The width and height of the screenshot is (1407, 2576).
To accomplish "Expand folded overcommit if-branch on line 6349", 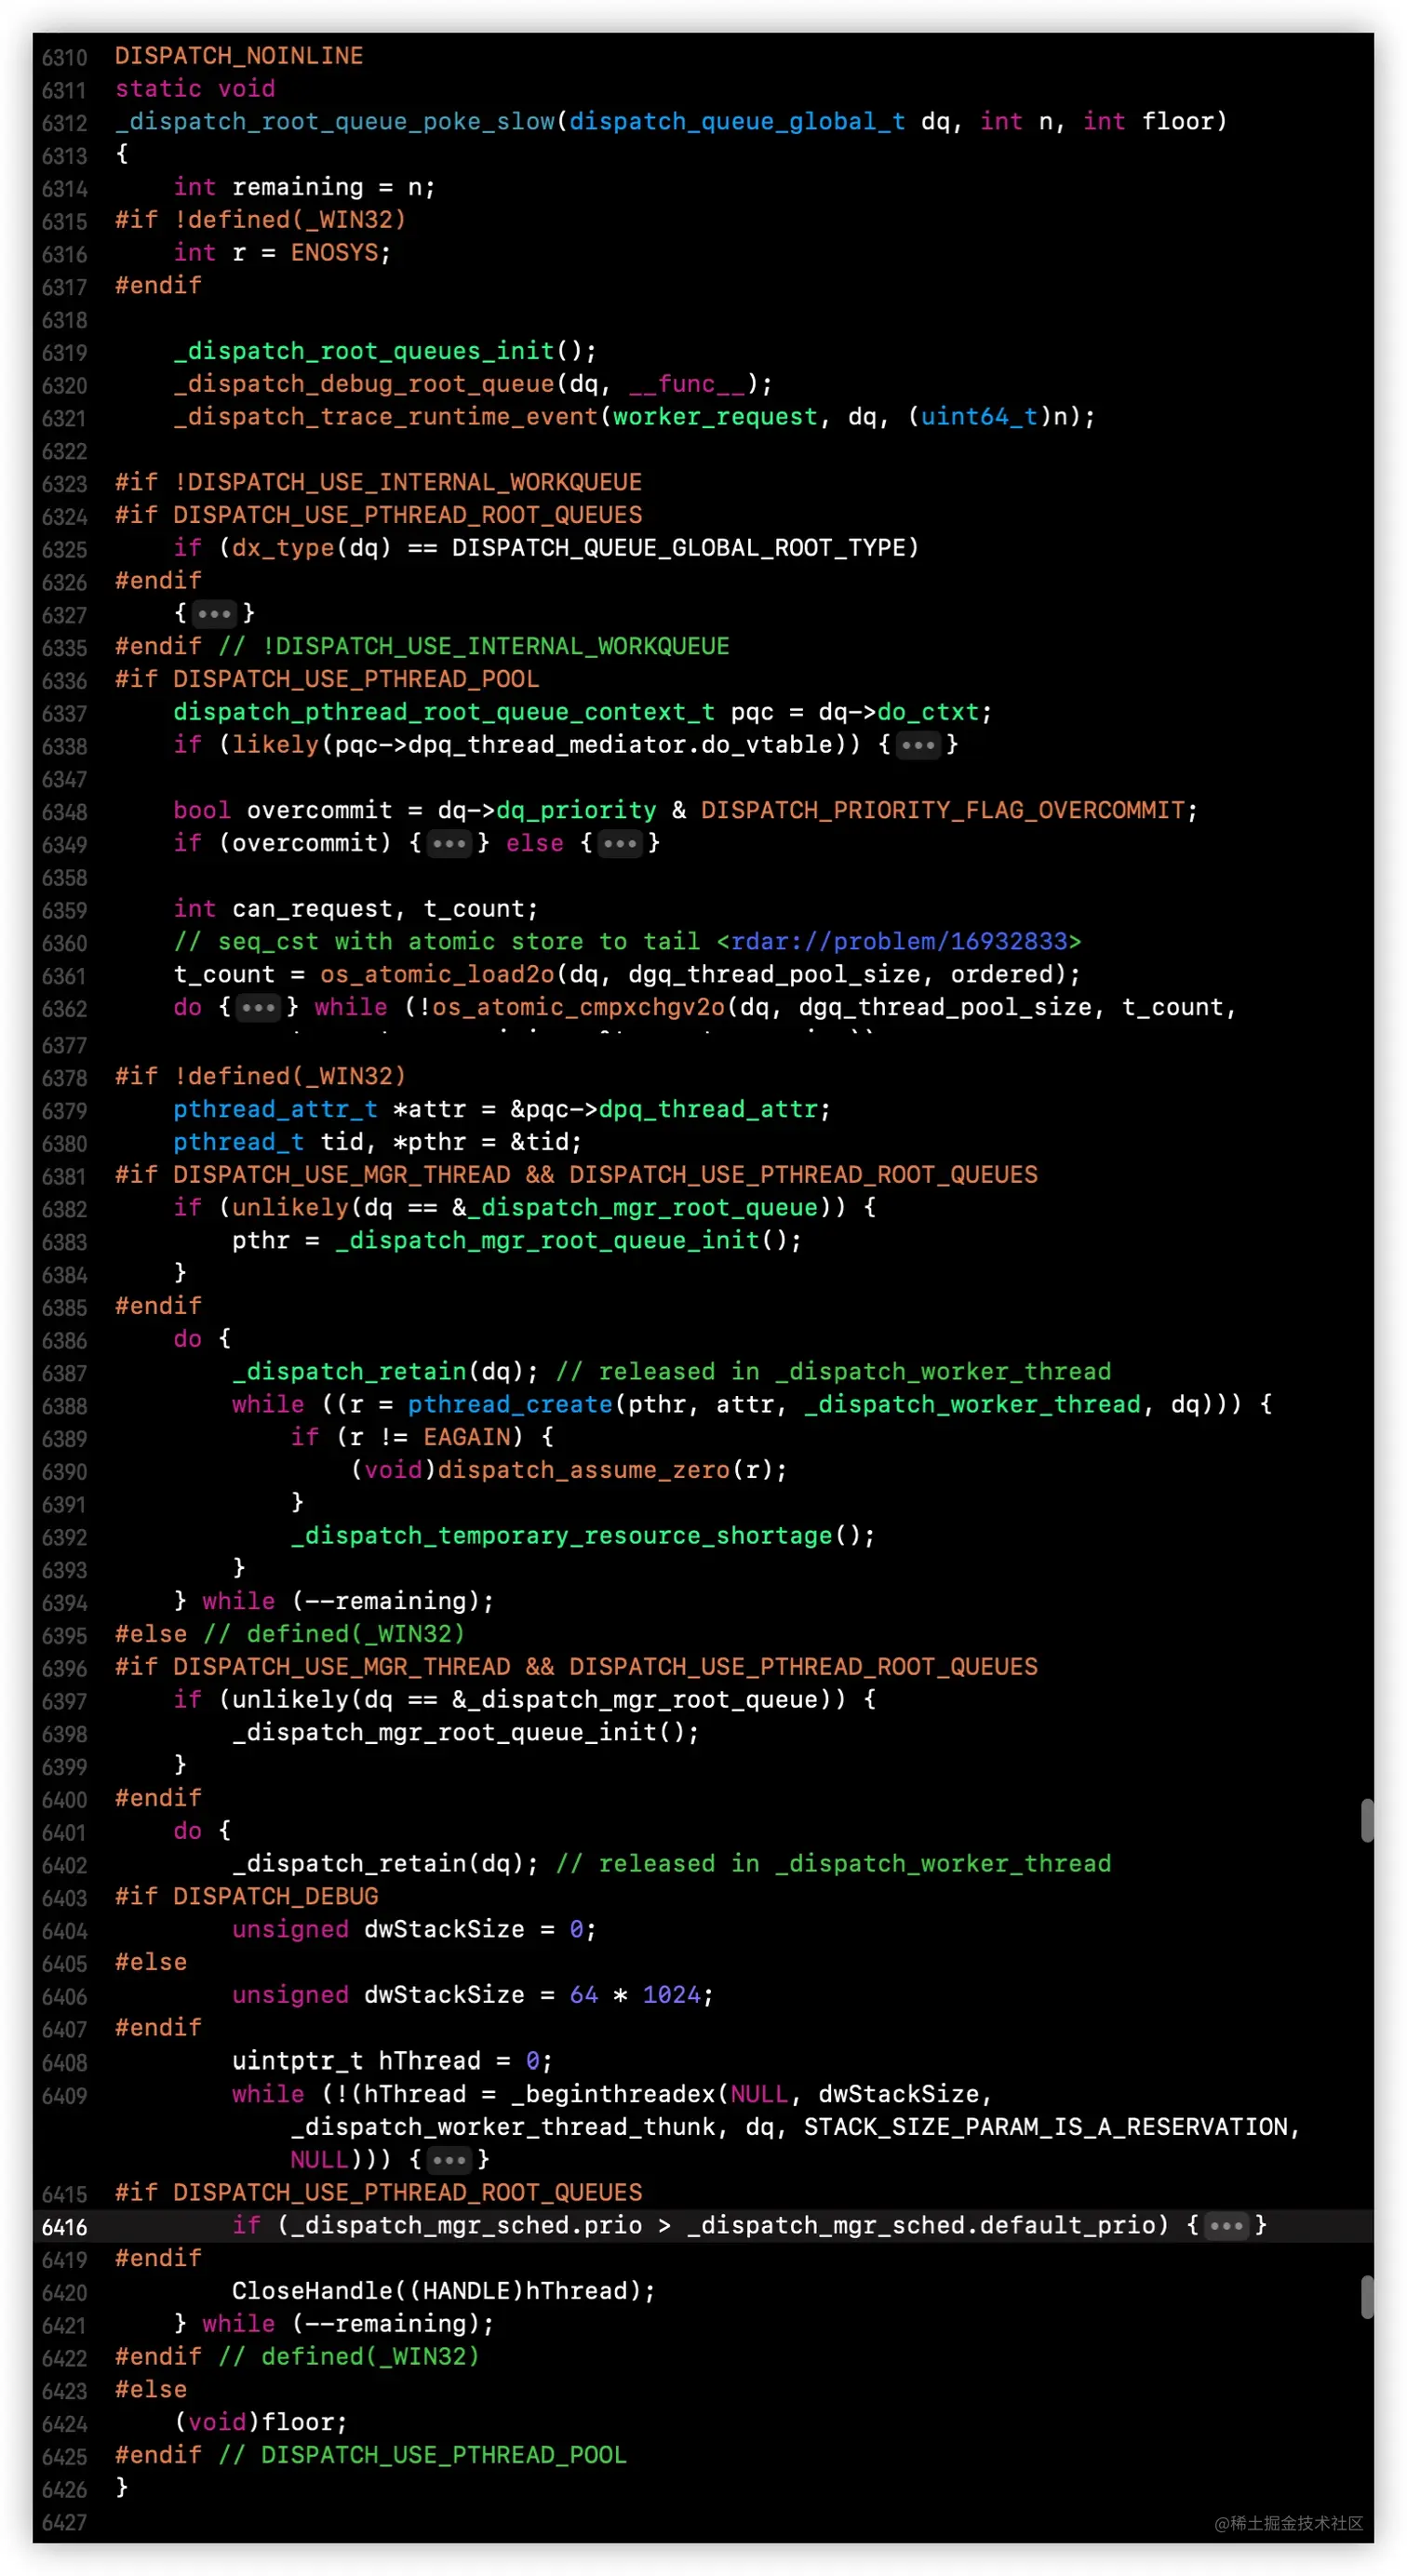I will click(x=449, y=843).
